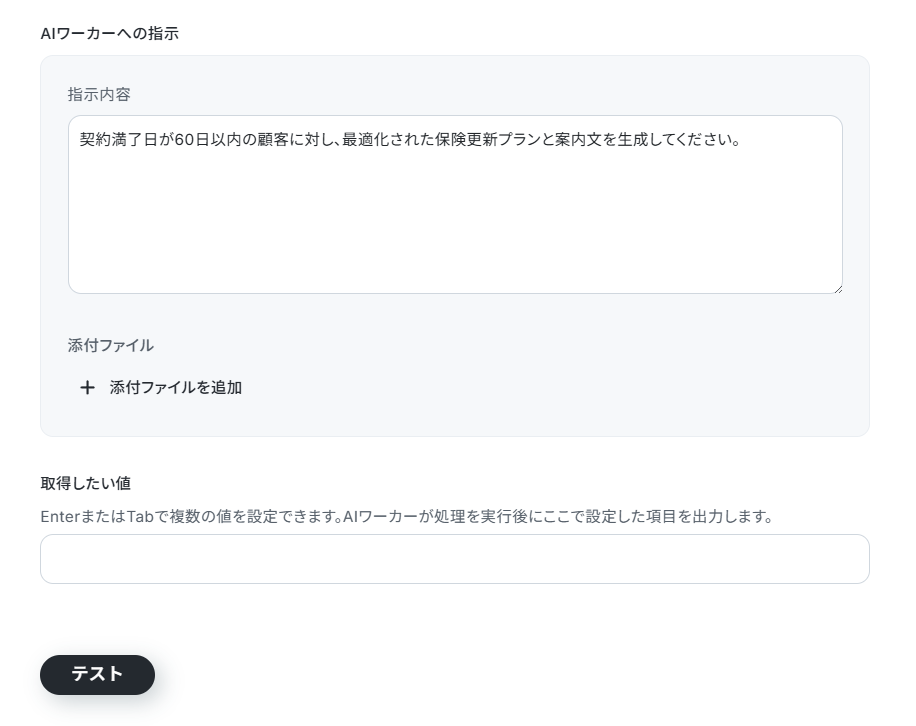Image resolution: width=916 pixels, height=726 pixels.
Task: Click the 添付ファイル section label
Action: tap(111, 346)
